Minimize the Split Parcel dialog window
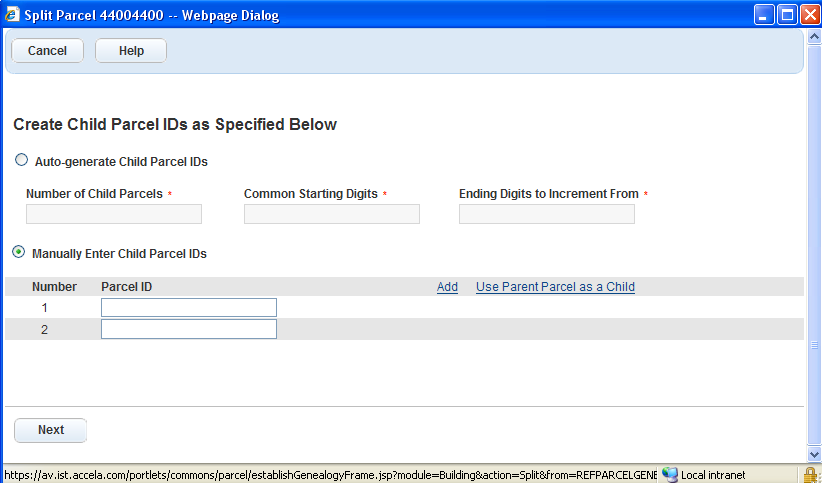 click(x=765, y=15)
